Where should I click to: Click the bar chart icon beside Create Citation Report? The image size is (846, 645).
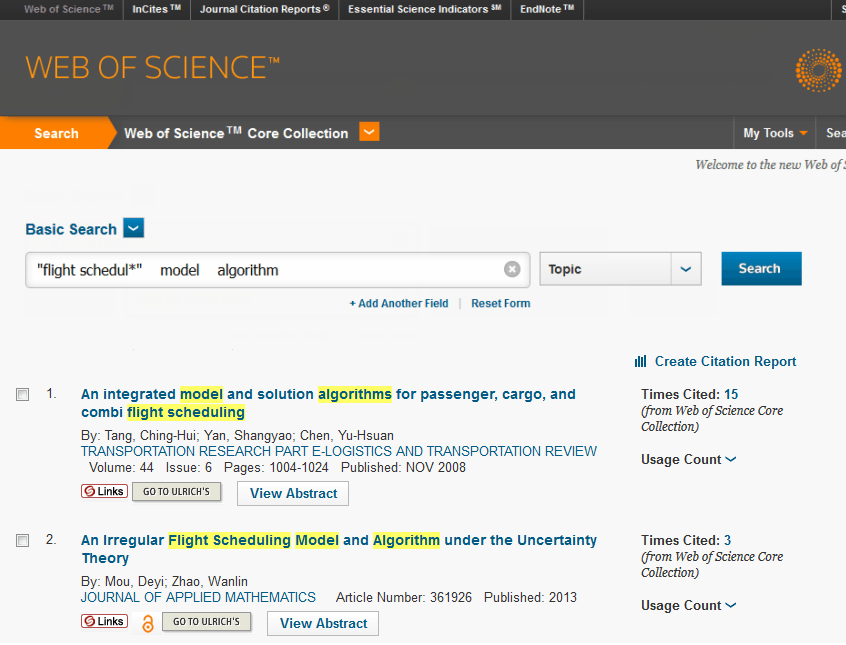(x=640, y=361)
